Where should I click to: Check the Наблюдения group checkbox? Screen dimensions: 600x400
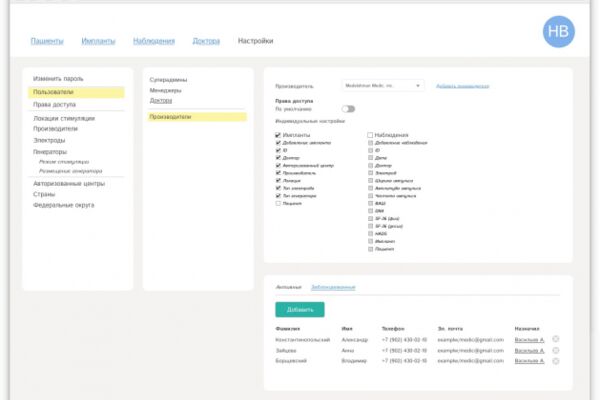coord(370,135)
